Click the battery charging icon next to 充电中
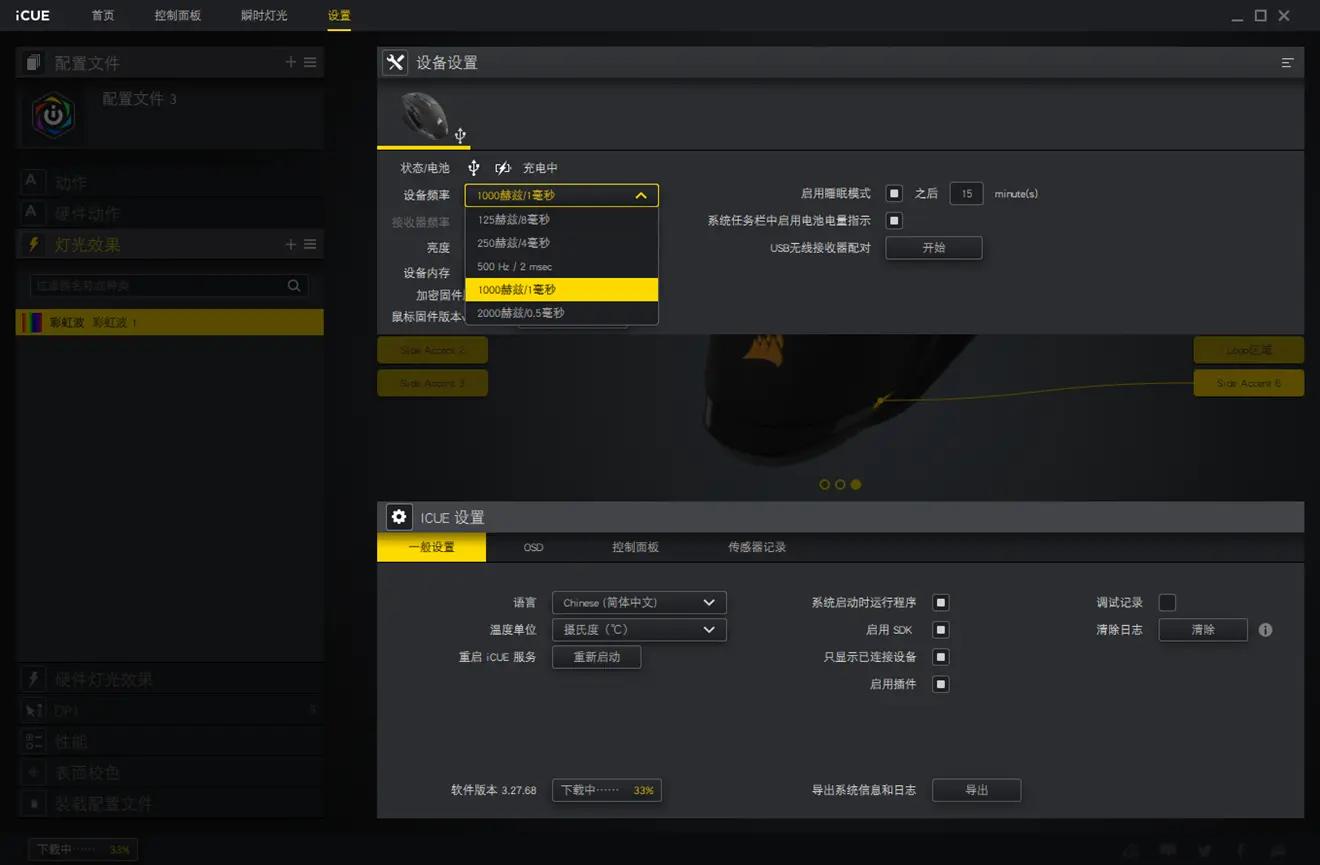The width and height of the screenshot is (1320, 865). 503,168
